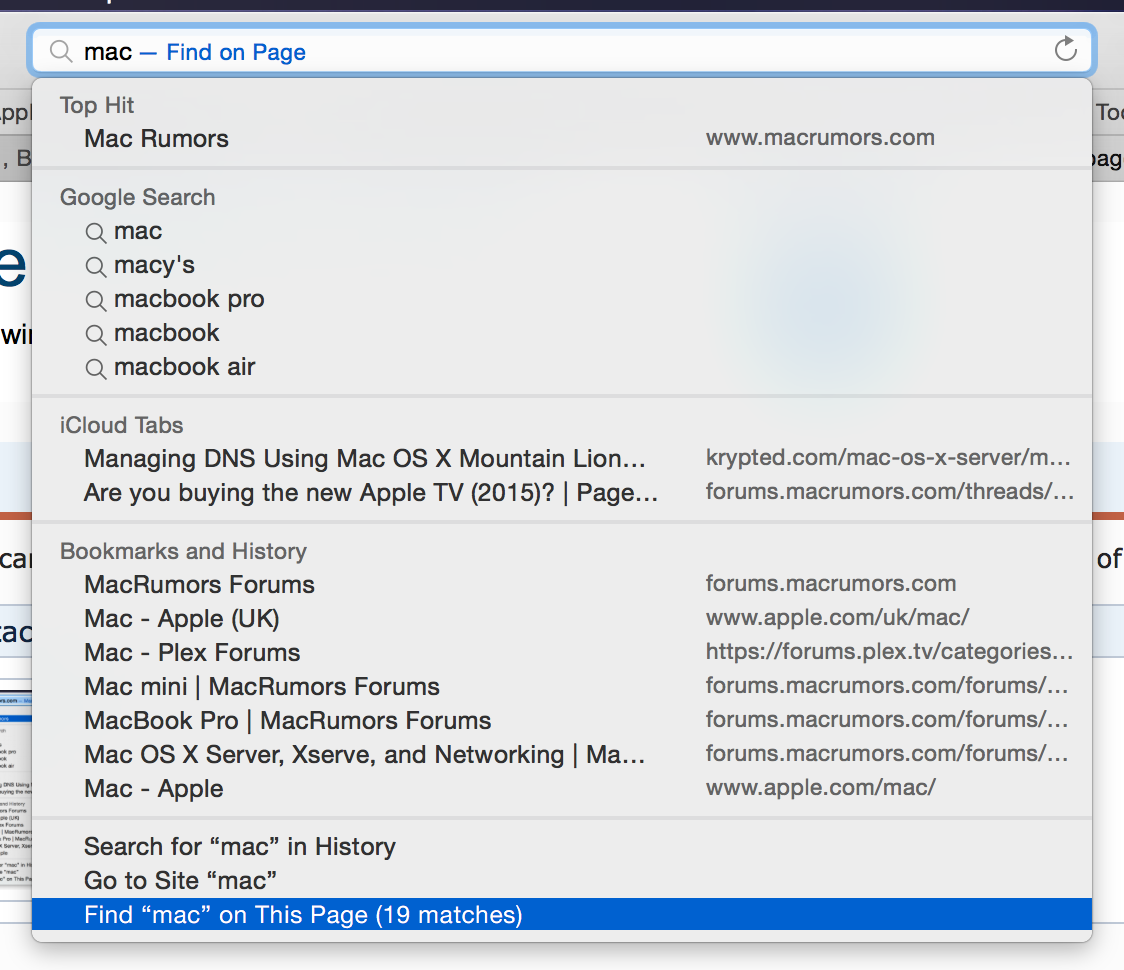Viewport: 1124px width, 970px height.
Task: Choose the 'macbook air' search suggestion
Action: pyautogui.click(x=561, y=367)
